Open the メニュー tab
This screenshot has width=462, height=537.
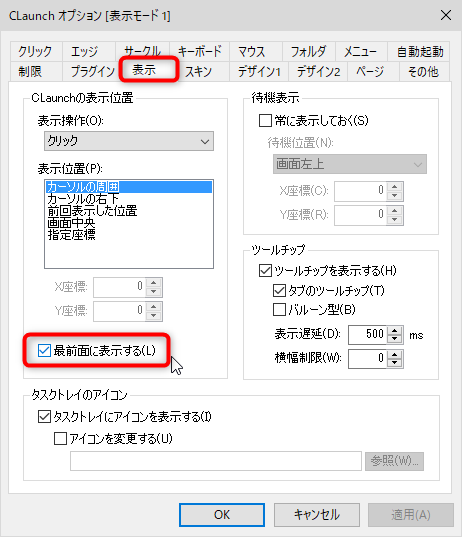click(360, 52)
